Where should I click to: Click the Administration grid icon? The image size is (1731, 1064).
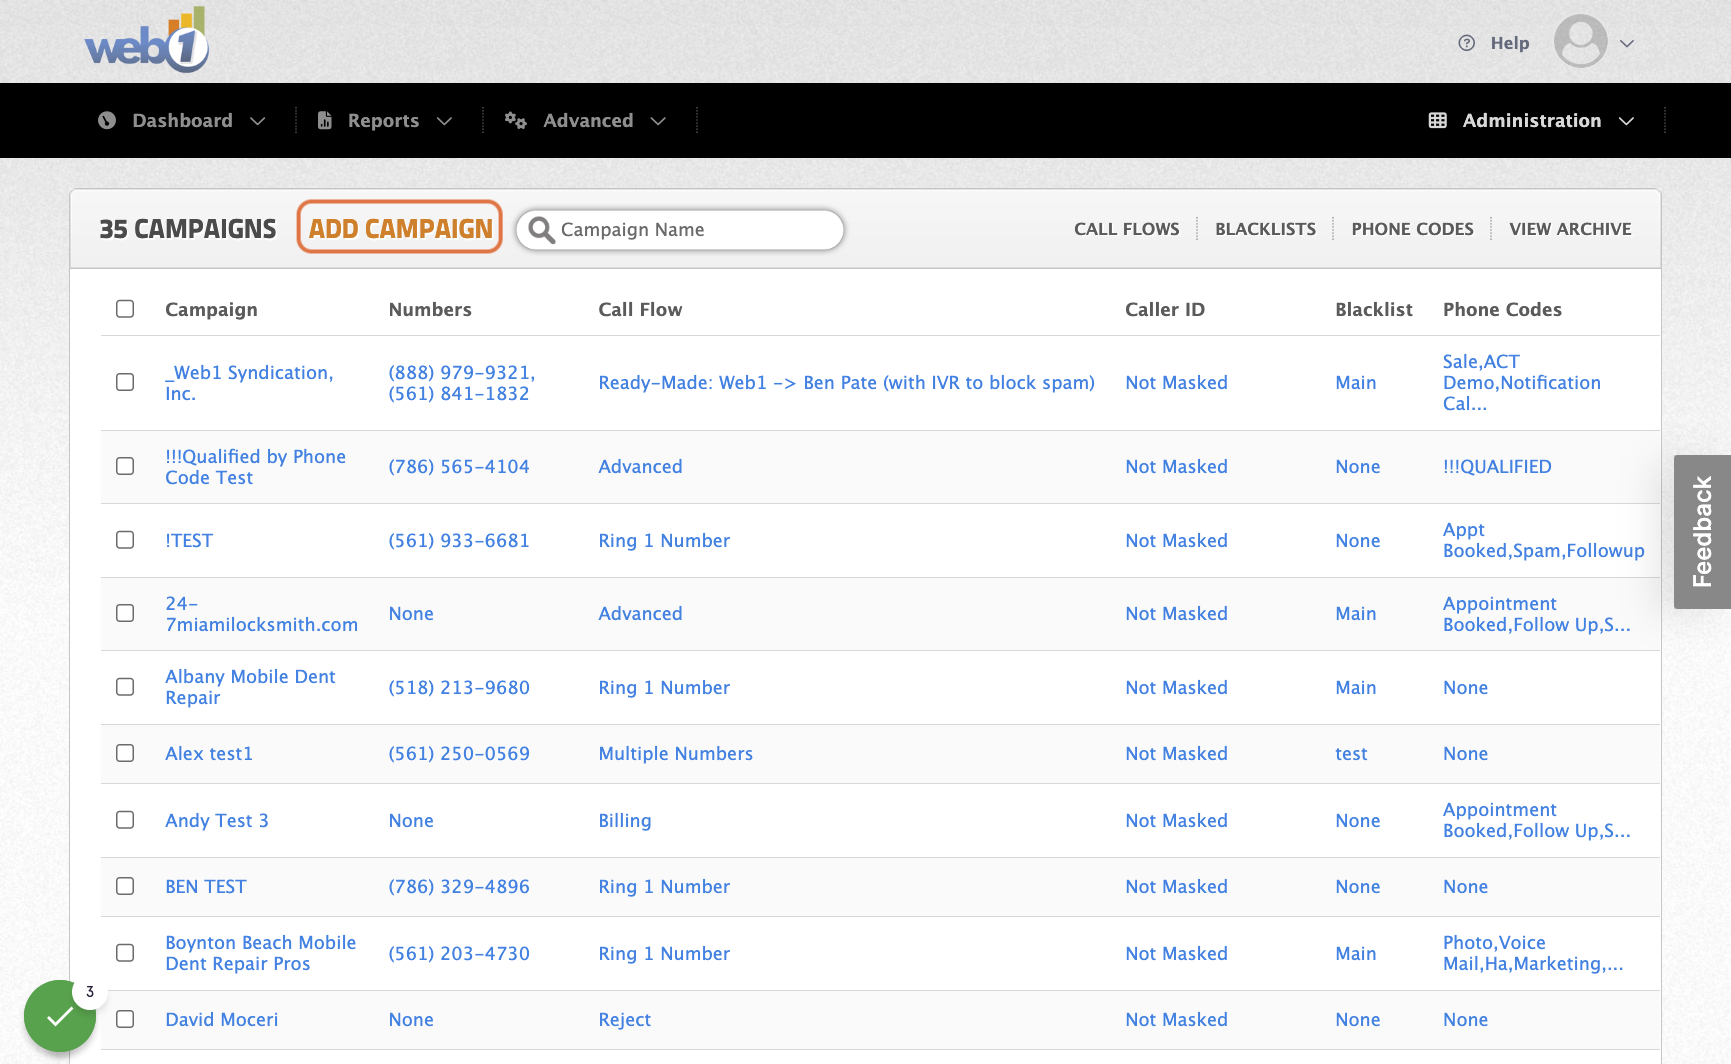click(x=1438, y=120)
